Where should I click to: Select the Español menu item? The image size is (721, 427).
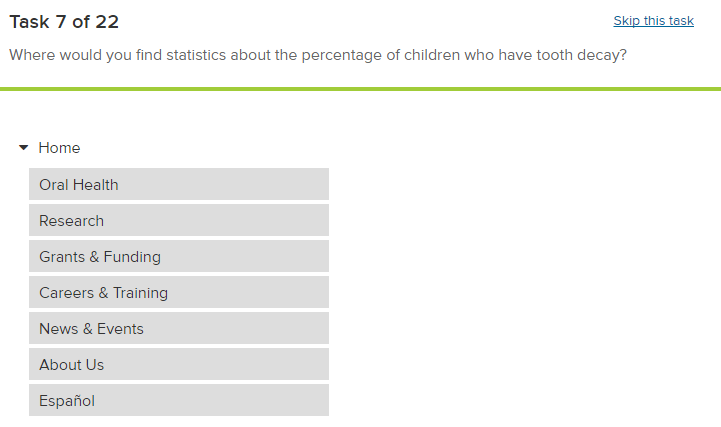pyautogui.click(x=178, y=400)
